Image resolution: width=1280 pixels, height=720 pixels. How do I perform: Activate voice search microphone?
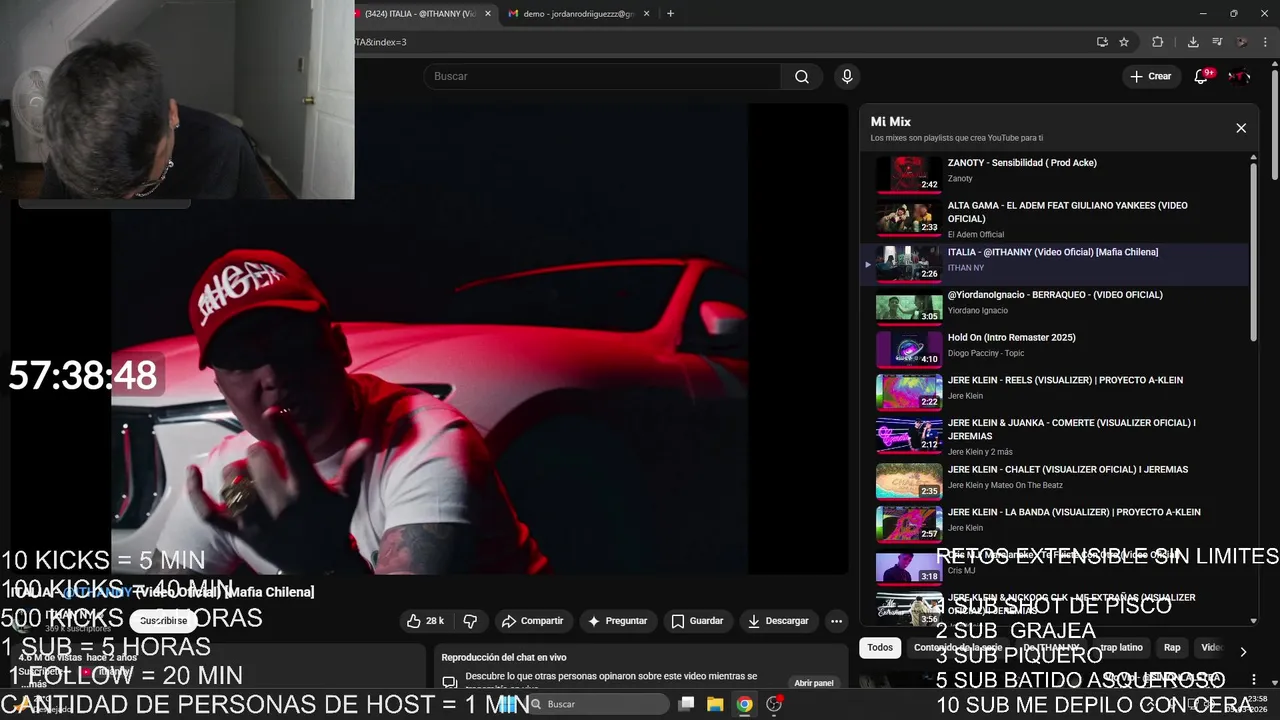pos(847,77)
